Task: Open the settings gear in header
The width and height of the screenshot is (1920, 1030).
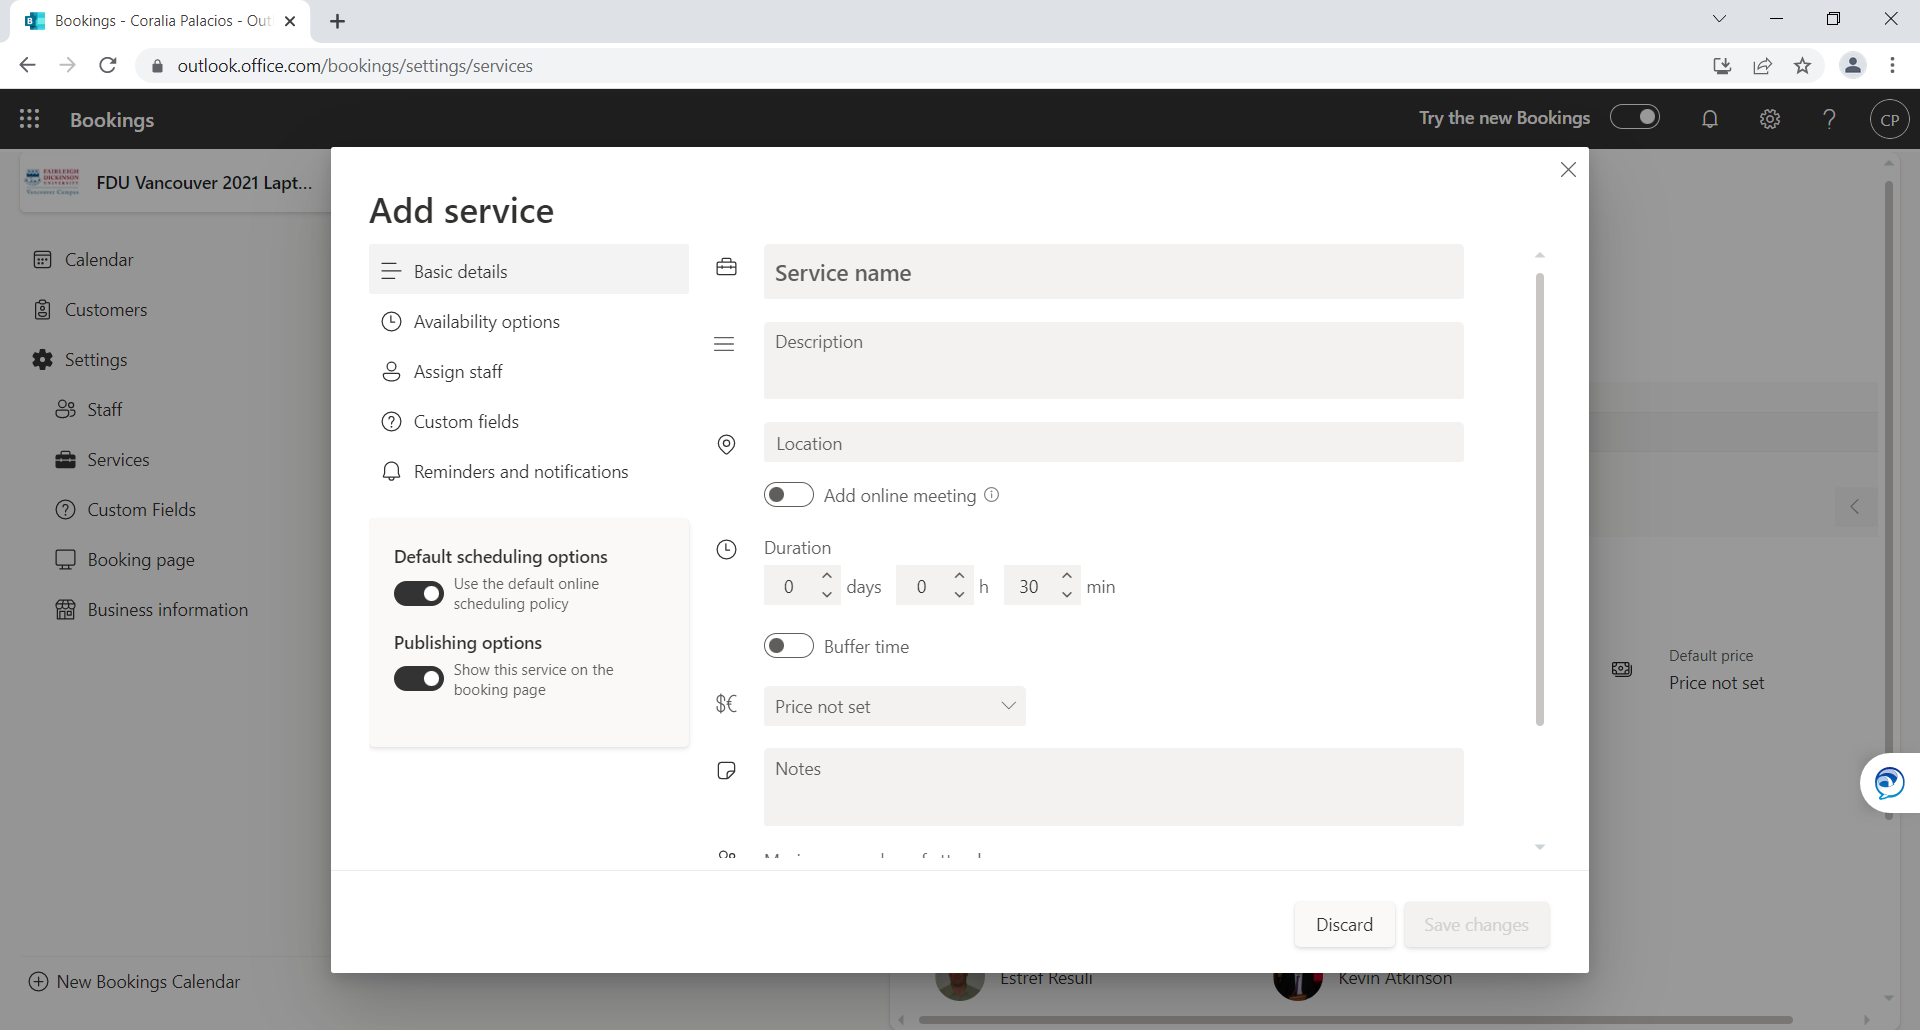Action: [1770, 119]
